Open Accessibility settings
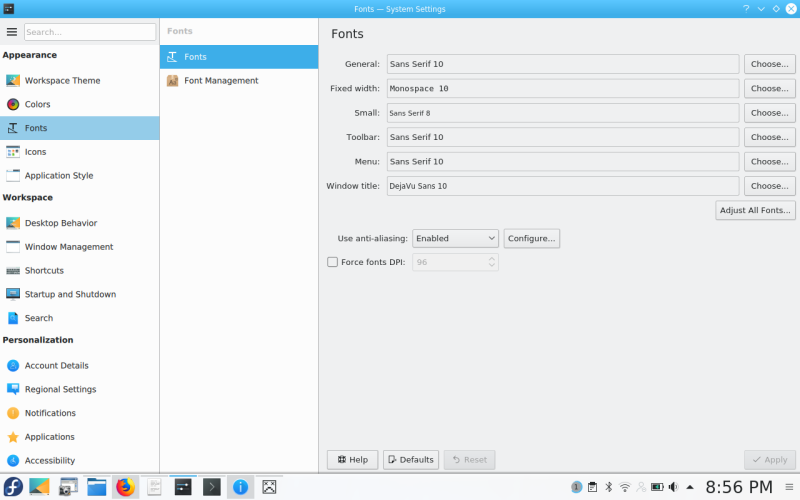The image size is (800, 500). click(80, 460)
